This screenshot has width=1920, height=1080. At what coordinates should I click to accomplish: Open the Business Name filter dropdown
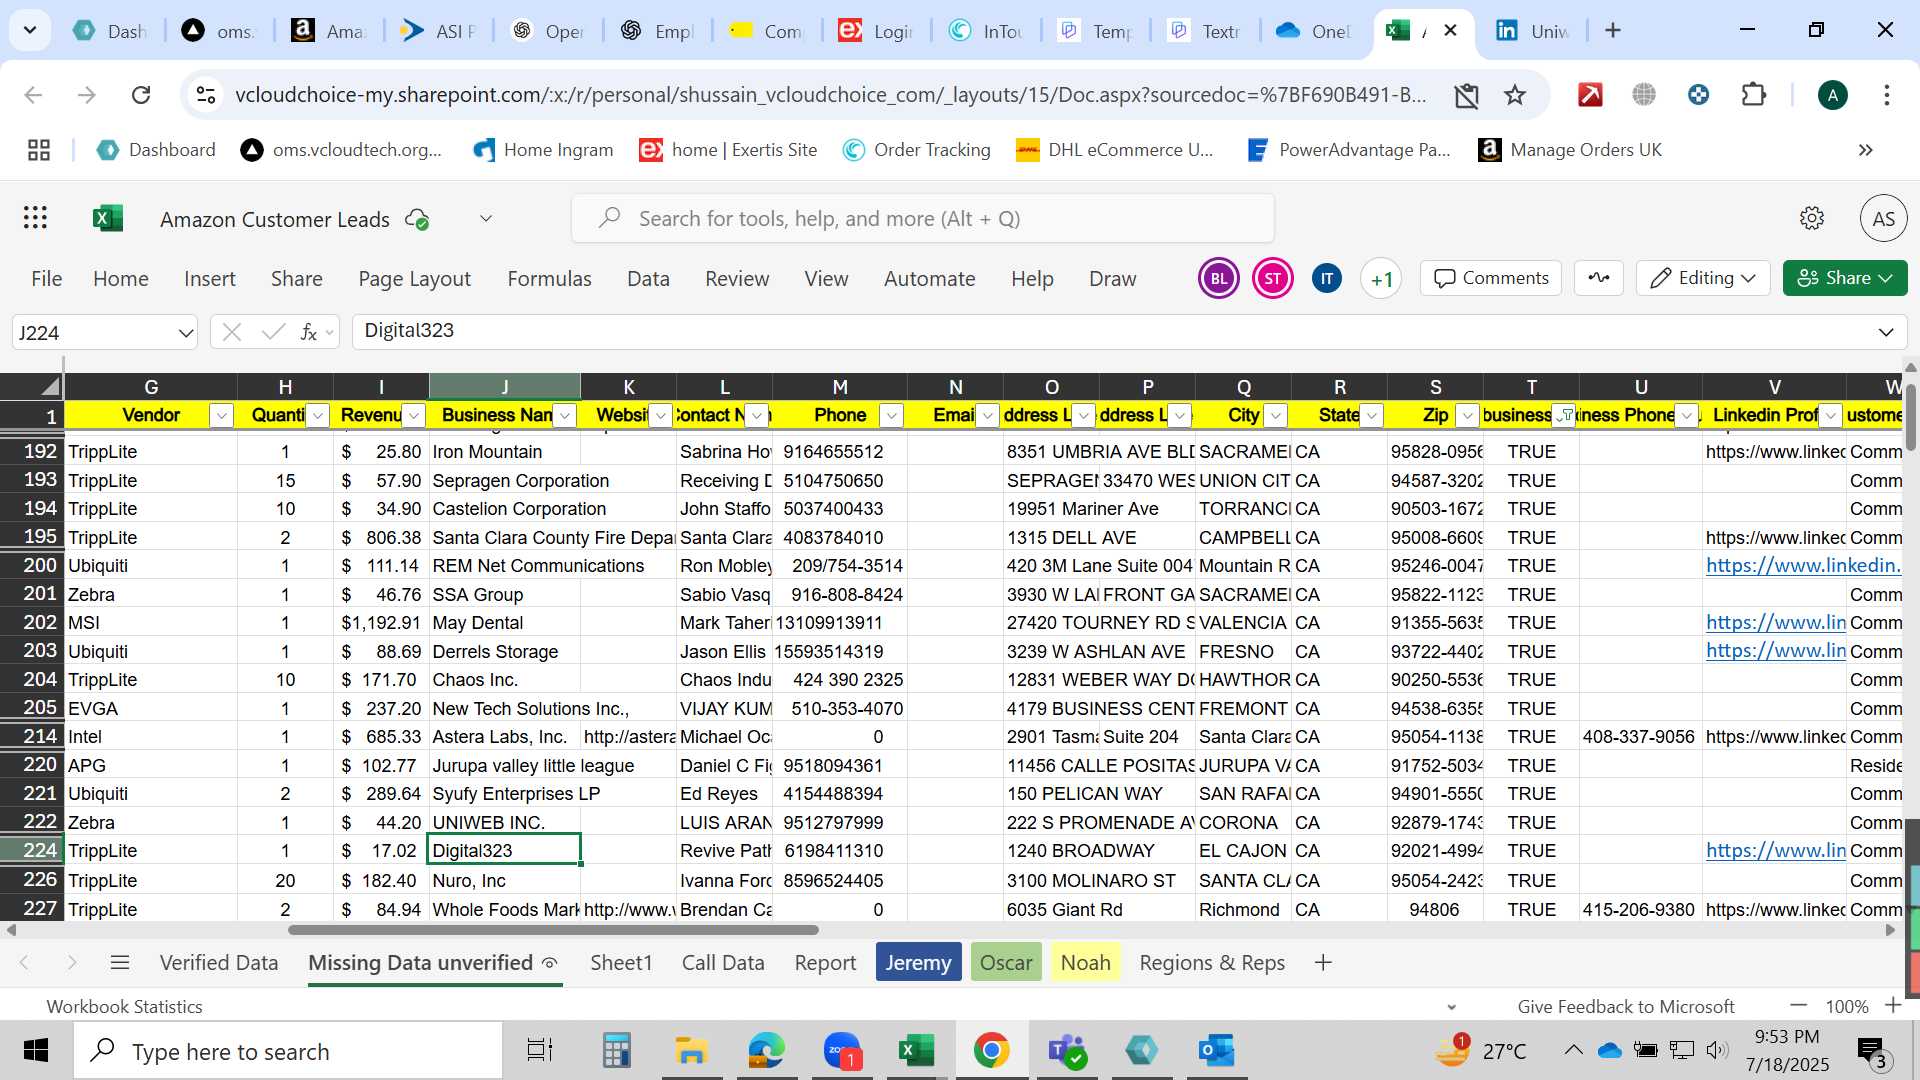(565, 415)
